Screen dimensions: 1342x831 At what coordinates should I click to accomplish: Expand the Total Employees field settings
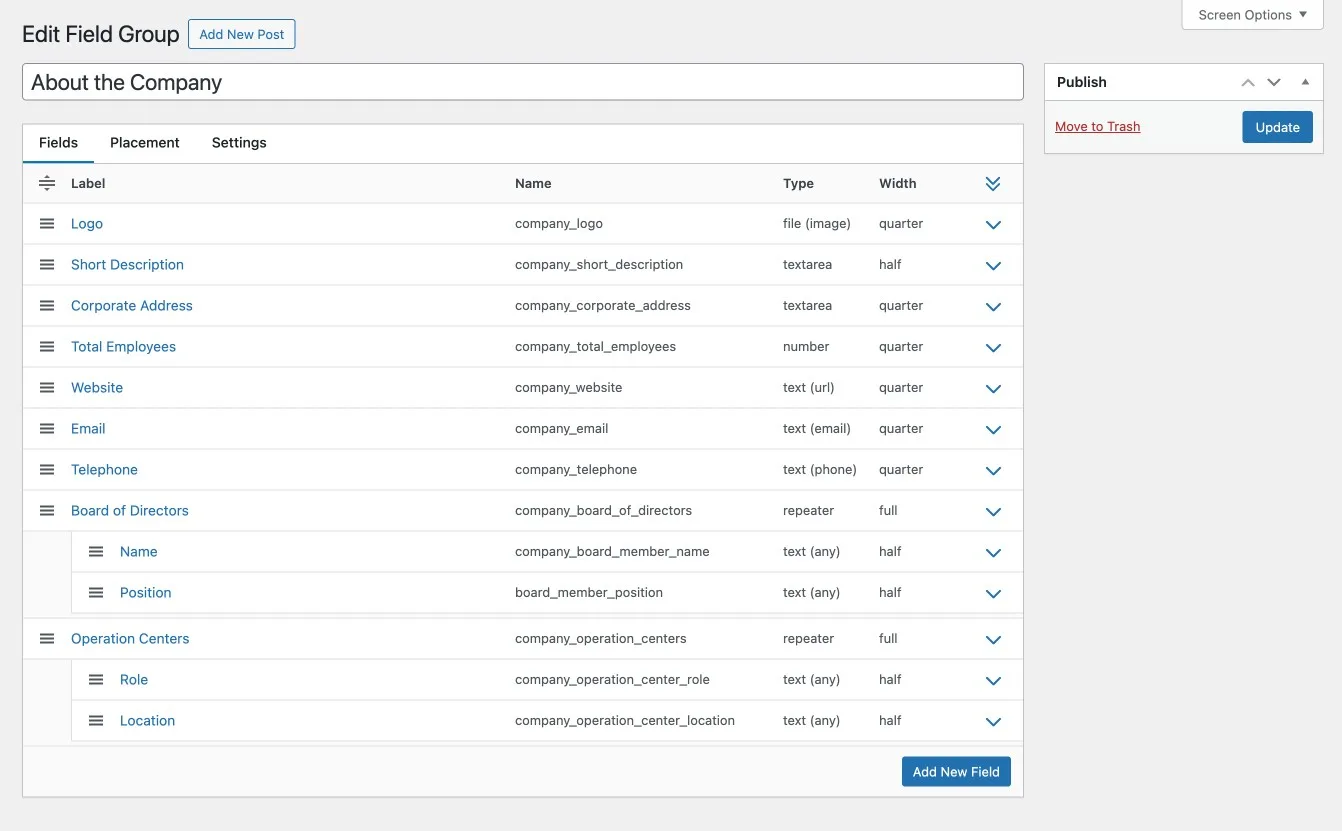pos(993,348)
